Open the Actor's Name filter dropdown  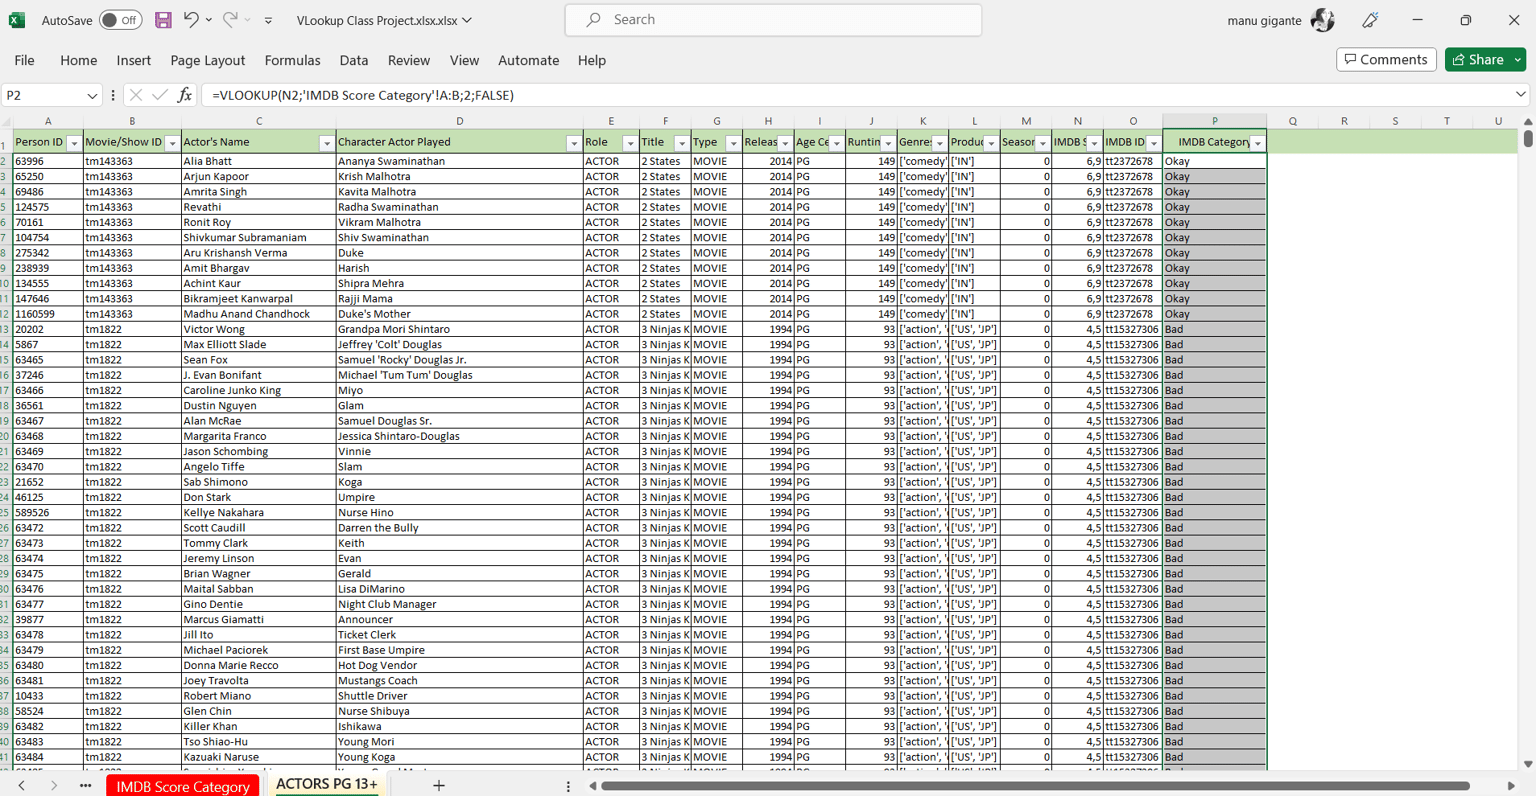326,143
